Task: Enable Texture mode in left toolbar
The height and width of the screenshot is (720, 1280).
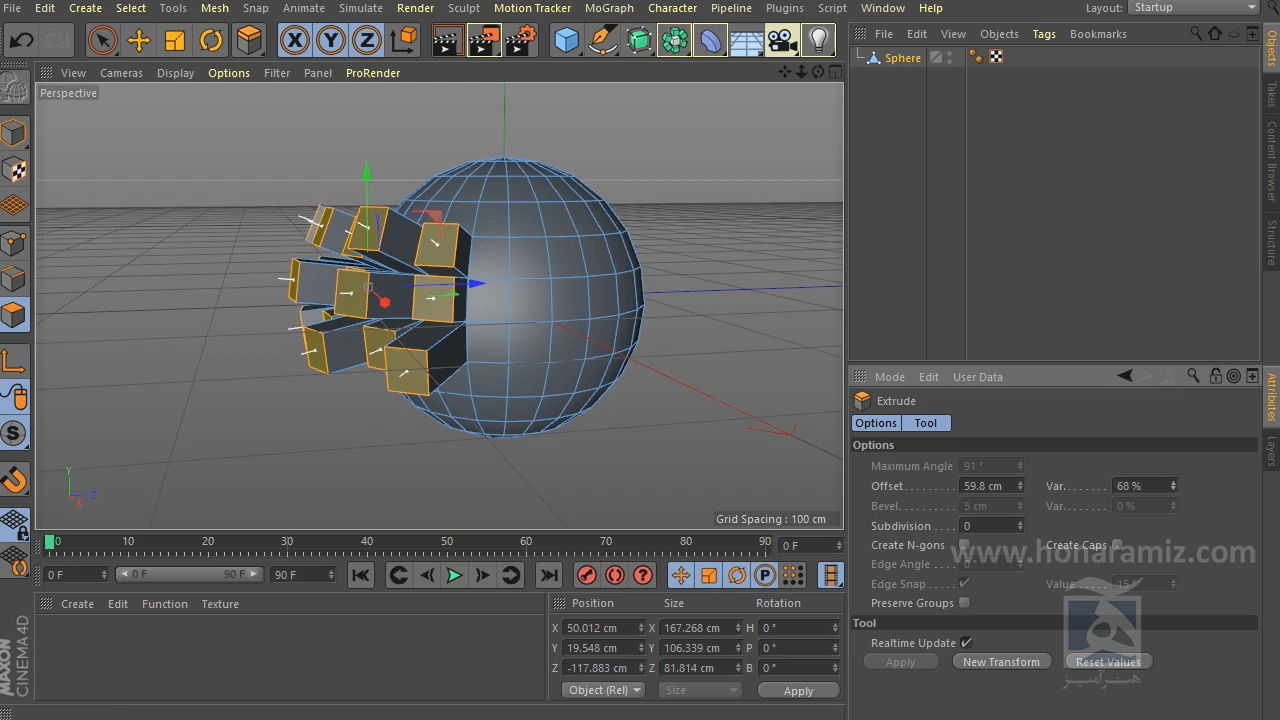Action: (14, 169)
